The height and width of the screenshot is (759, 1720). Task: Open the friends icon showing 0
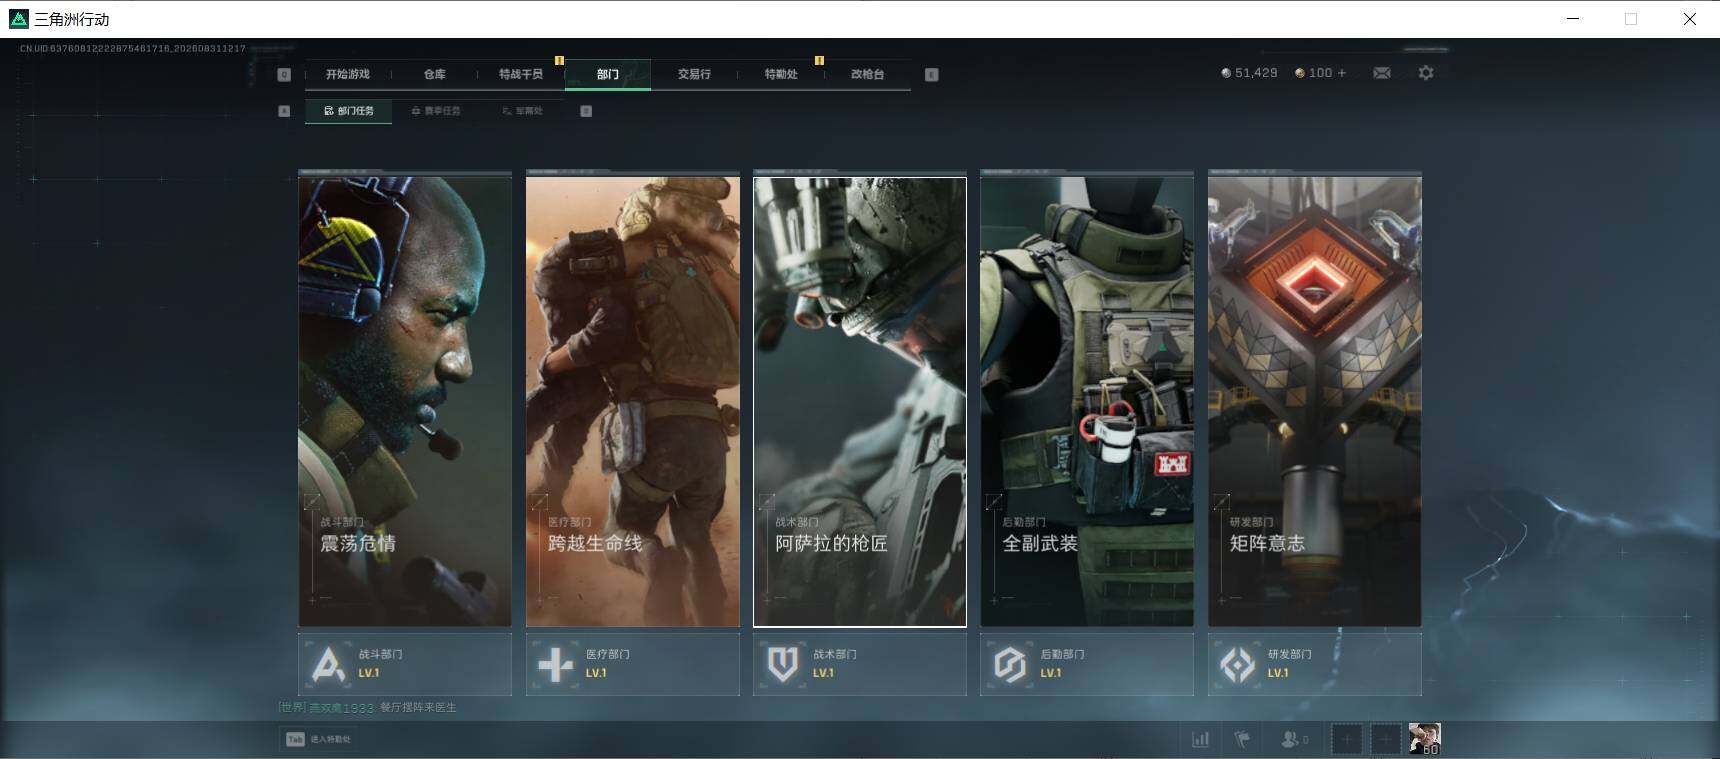pyautogui.click(x=1290, y=739)
